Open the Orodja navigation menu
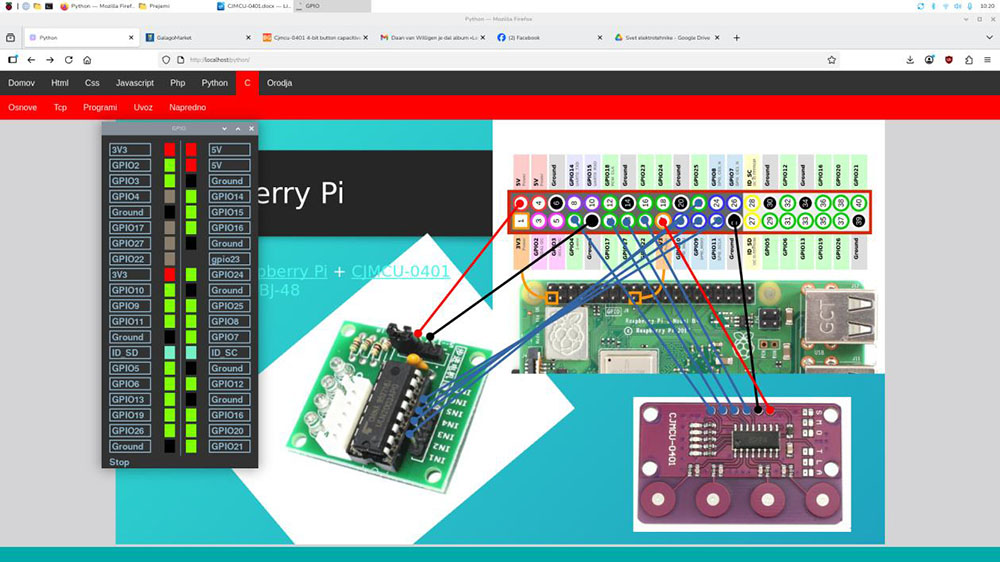Image resolution: width=1000 pixels, height=562 pixels. (279, 83)
